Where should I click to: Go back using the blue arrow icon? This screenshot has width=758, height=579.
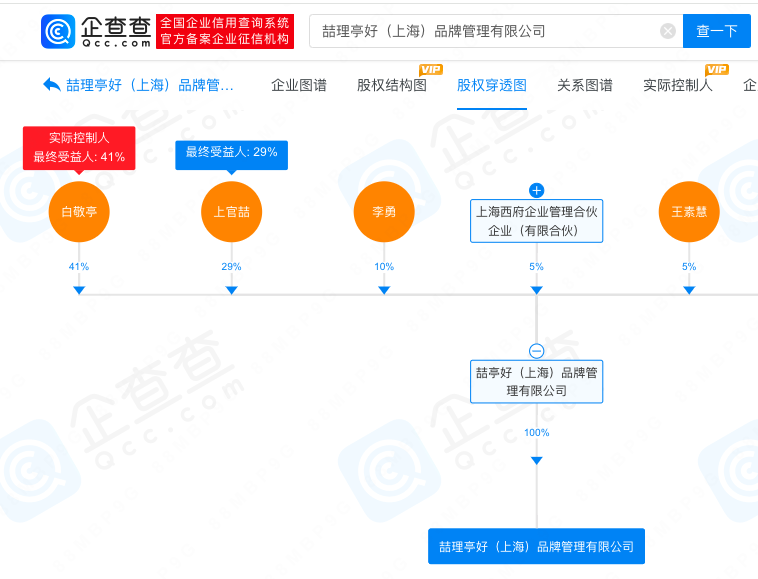(x=51, y=85)
